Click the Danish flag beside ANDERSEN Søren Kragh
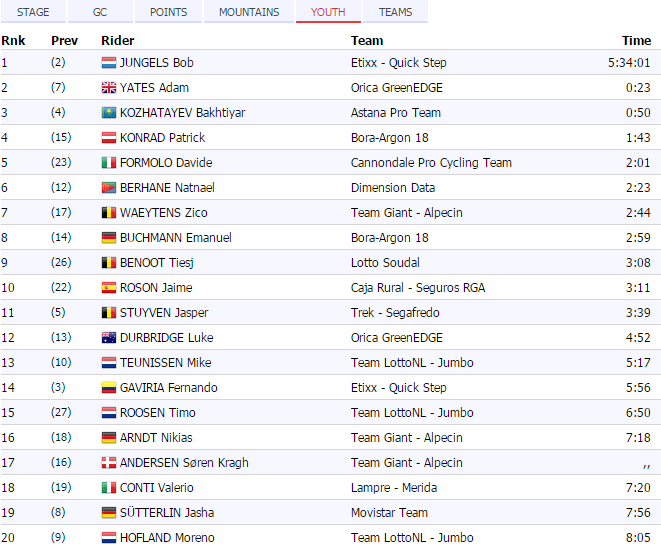661x548 pixels. click(x=109, y=463)
